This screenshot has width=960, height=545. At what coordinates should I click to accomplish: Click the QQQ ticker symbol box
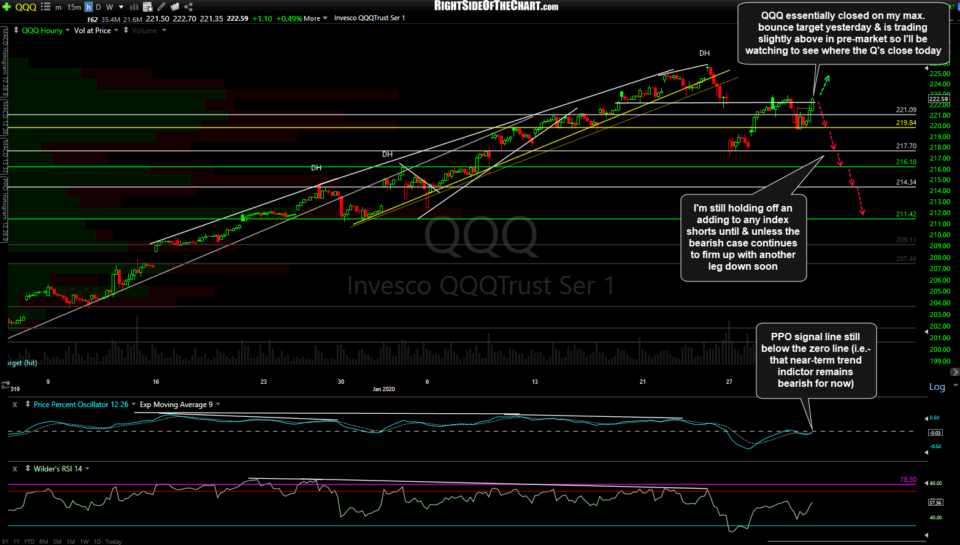pos(25,7)
